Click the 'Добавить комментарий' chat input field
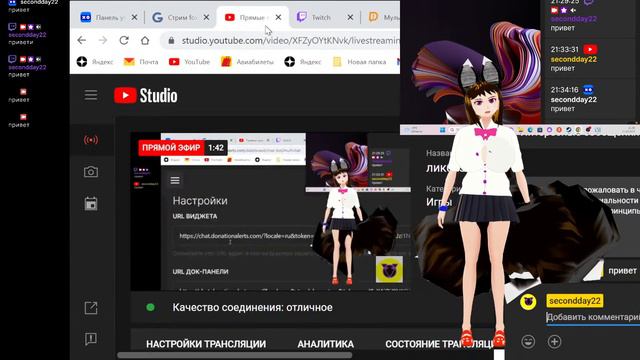Viewport: 640px width, 360px height. [x=593, y=317]
